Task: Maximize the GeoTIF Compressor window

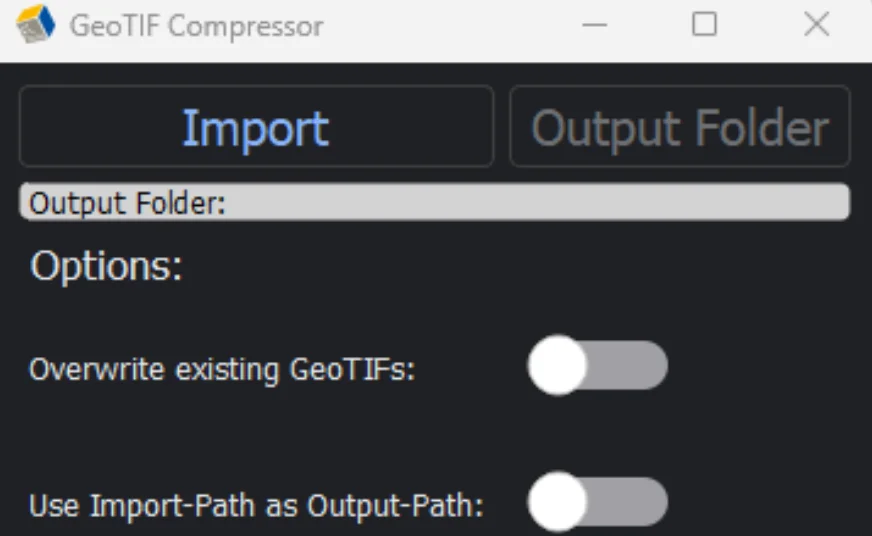Action: pyautogui.click(x=705, y=25)
